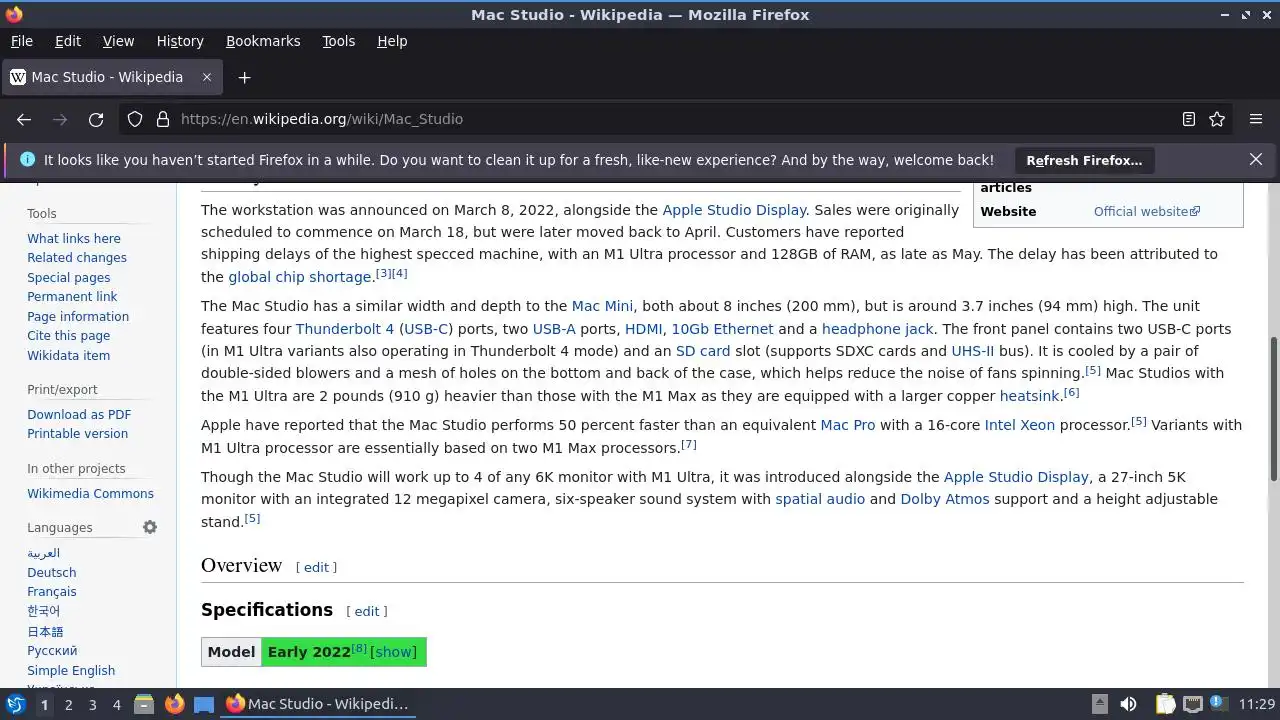Open the History menu
This screenshot has height=720, width=1280.
[180, 41]
